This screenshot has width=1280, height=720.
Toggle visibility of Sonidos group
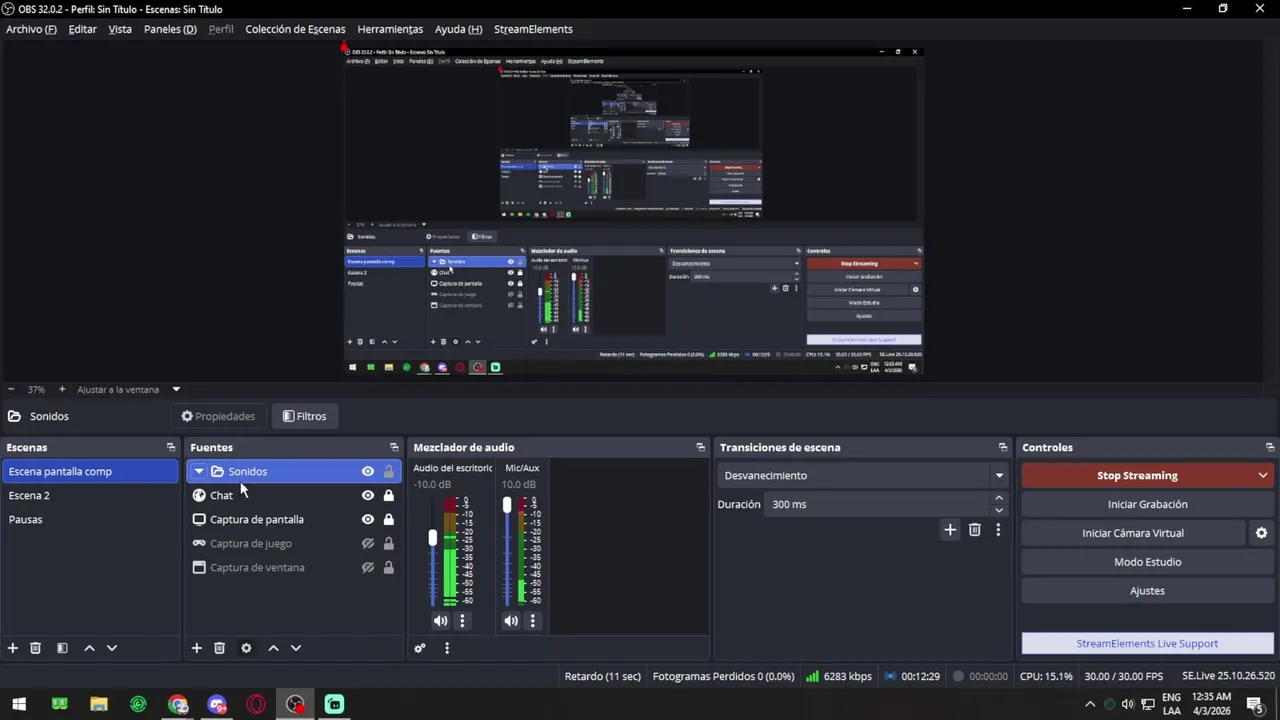(x=368, y=471)
